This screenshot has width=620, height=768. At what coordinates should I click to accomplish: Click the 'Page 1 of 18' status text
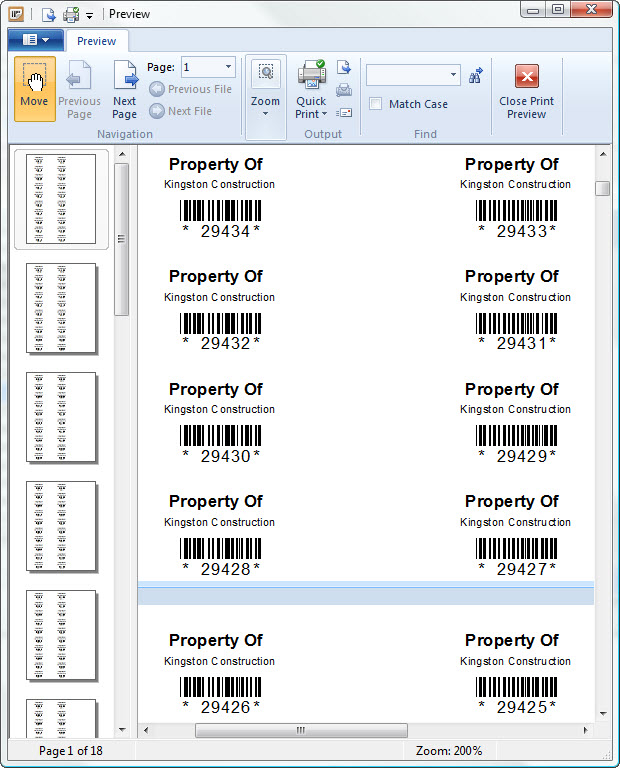point(71,751)
